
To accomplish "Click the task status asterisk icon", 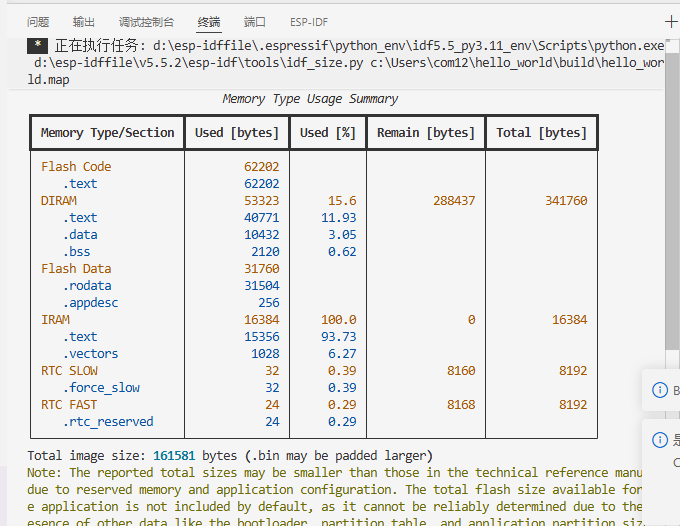I will pyautogui.click(x=37, y=45).
